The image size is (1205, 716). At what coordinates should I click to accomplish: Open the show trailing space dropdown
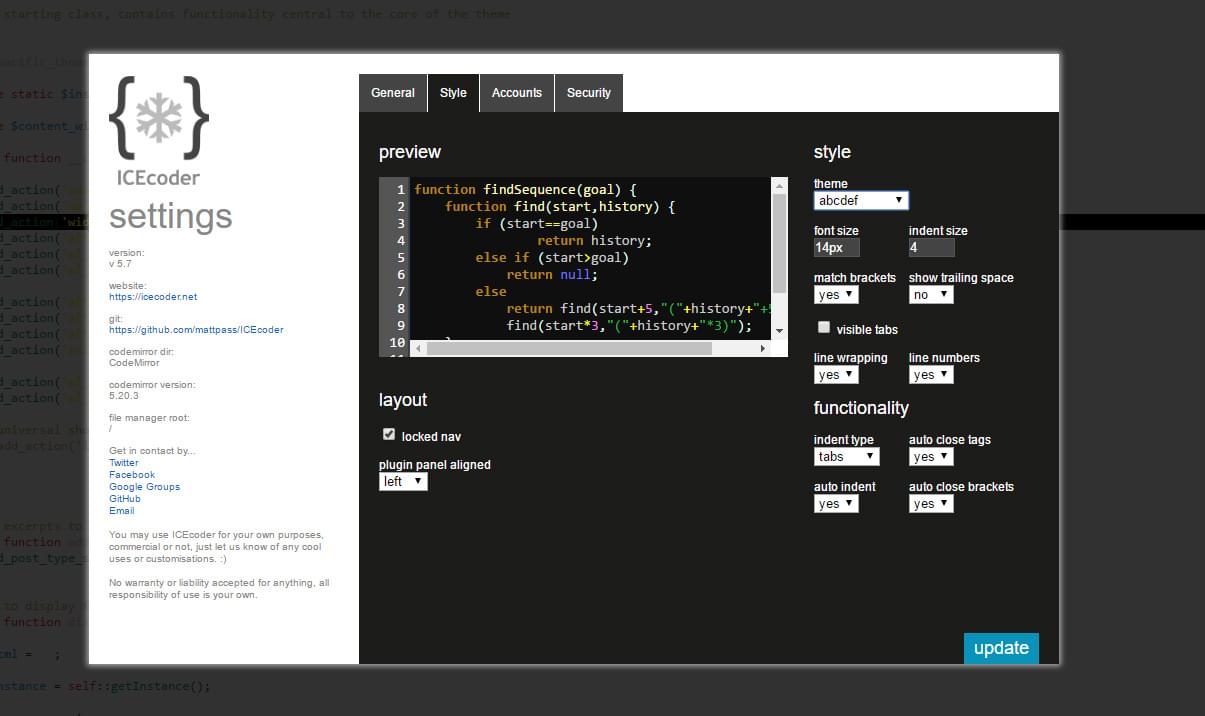pos(931,295)
